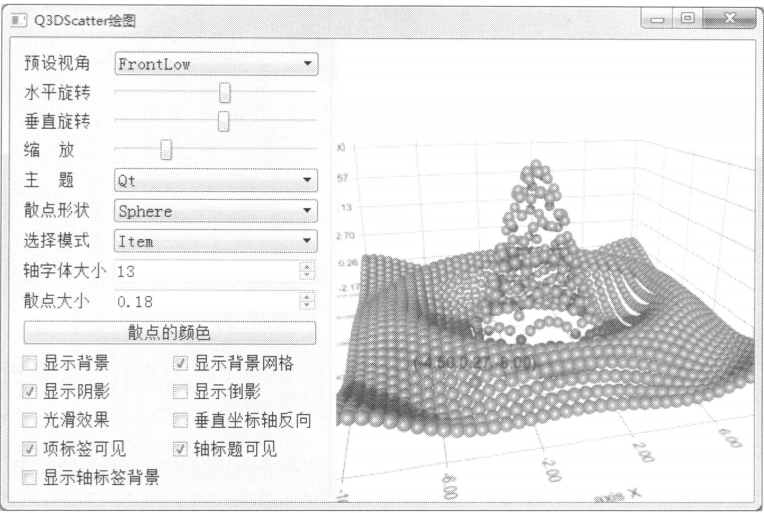Disable the 显示阴影 checkbox
The height and width of the screenshot is (513, 764).
point(30,392)
